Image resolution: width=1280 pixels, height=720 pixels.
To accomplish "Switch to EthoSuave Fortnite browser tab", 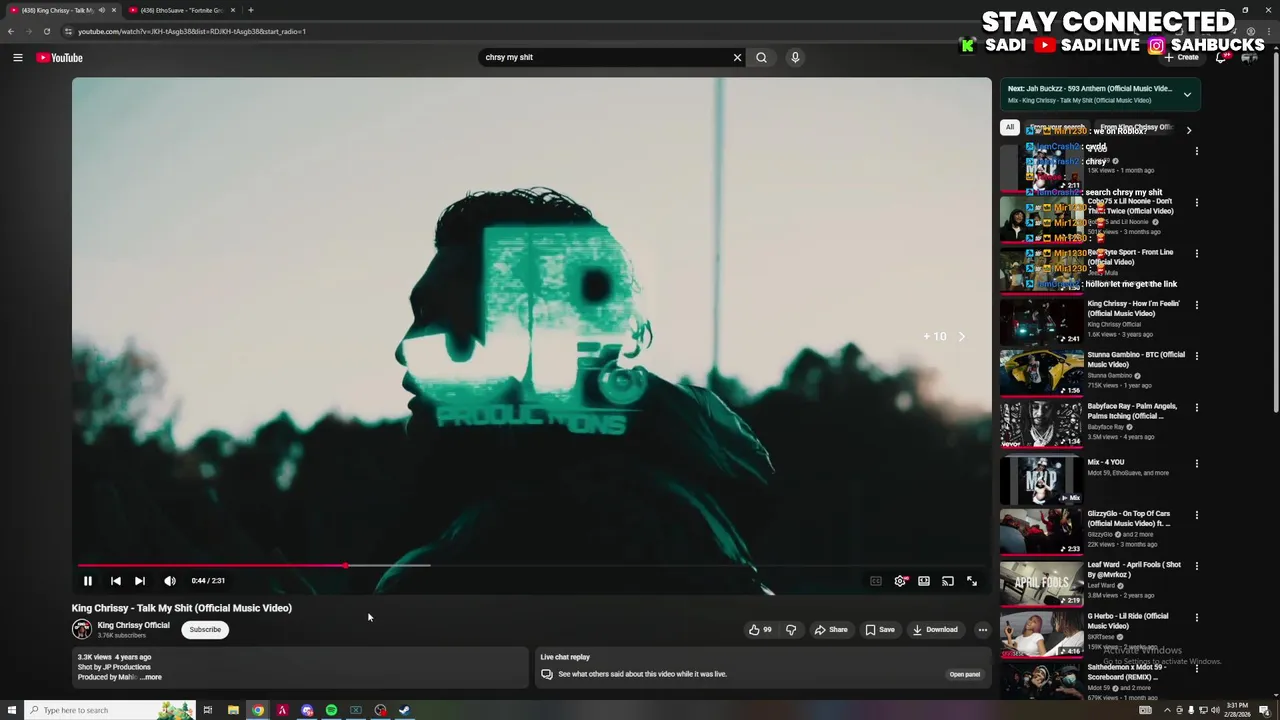I will [x=180, y=10].
